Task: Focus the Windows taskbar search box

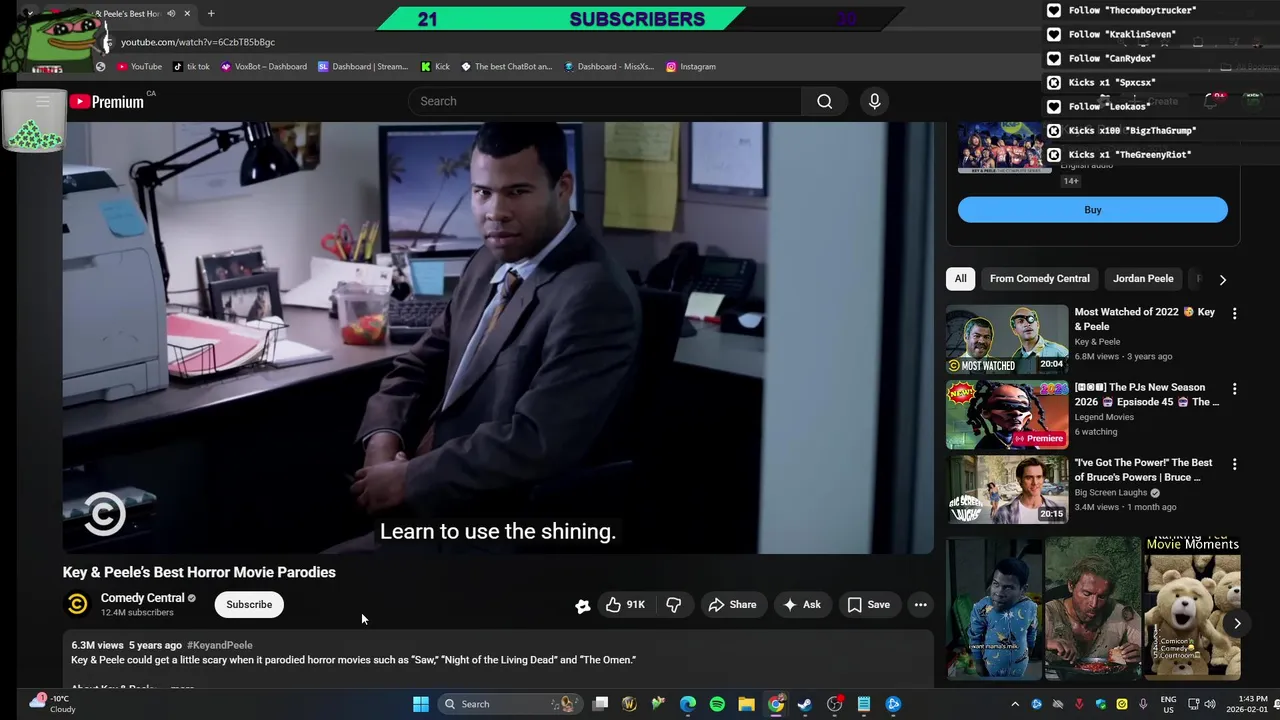Action: coord(512,704)
